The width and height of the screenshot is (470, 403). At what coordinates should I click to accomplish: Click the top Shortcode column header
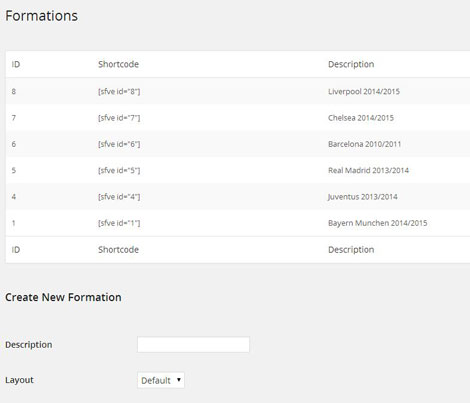[x=118, y=64]
